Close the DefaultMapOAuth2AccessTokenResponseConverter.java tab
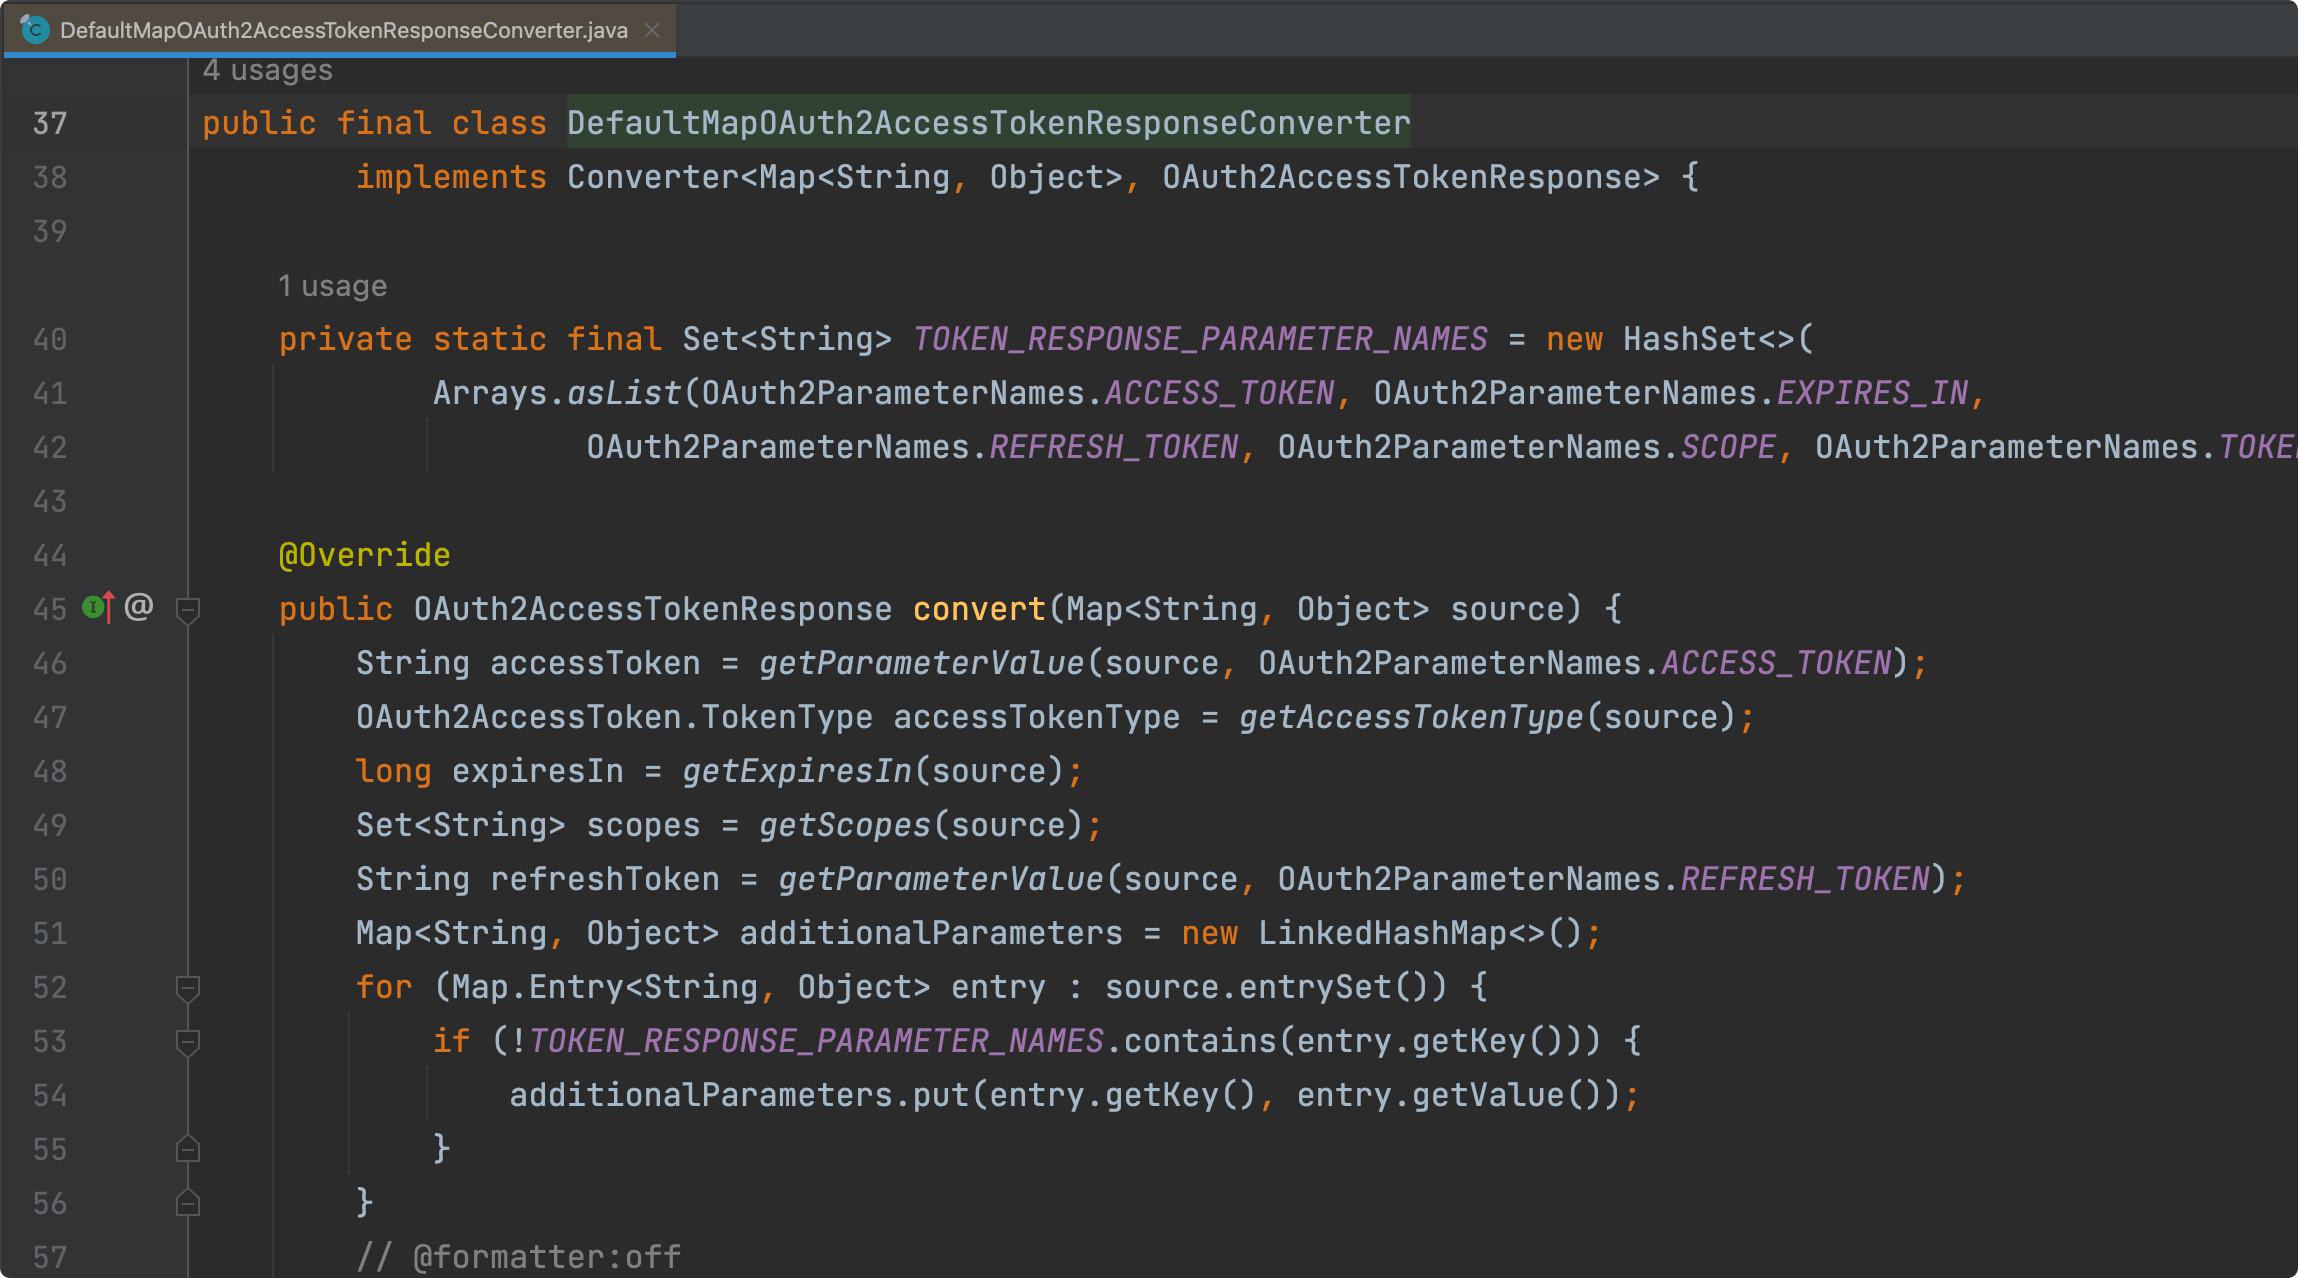The width and height of the screenshot is (2298, 1278). [652, 30]
